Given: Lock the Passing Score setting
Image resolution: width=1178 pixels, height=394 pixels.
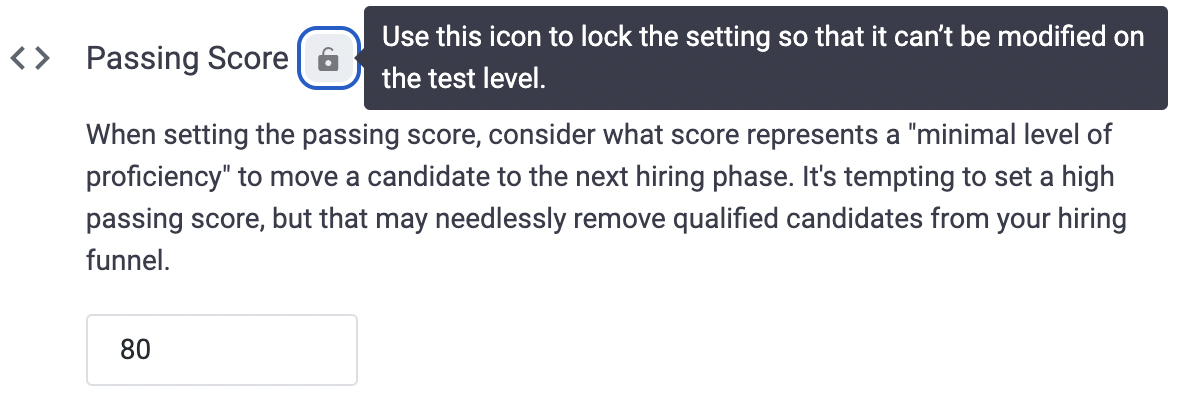Looking at the screenshot, I should click(328, 59).
